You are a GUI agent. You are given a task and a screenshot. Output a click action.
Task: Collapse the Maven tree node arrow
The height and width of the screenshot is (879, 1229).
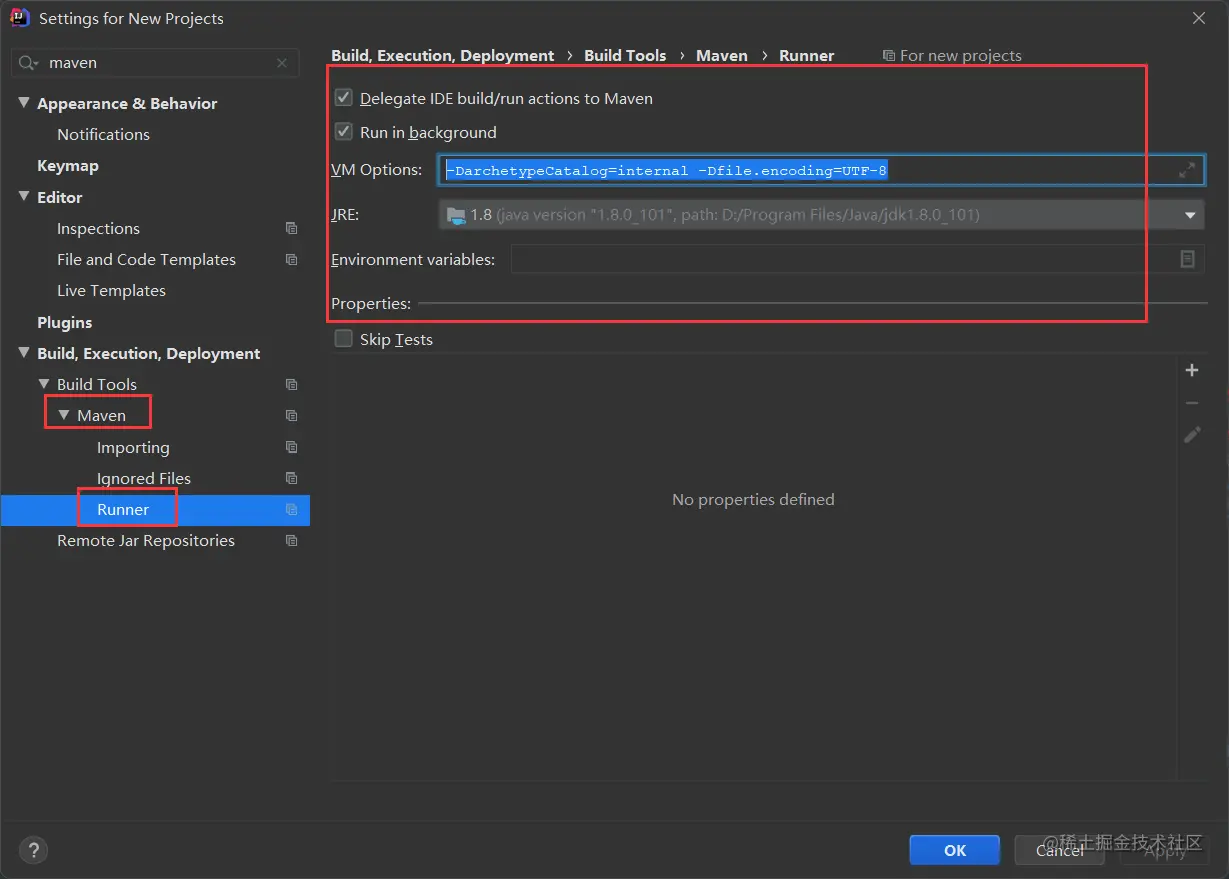(64, 415)
